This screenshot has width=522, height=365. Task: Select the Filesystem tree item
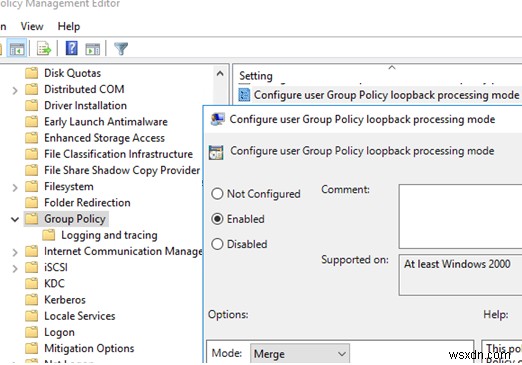(69, 186)
